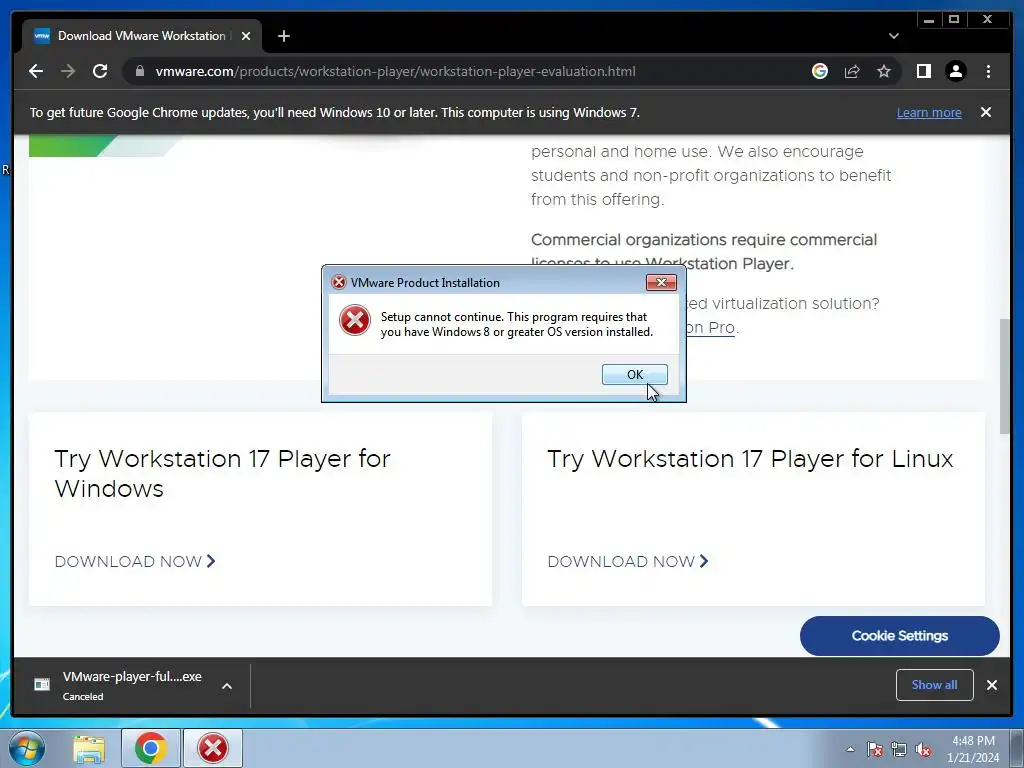Open the Windows Start menu
1024x768 pixels.
[x=26, y=748]
